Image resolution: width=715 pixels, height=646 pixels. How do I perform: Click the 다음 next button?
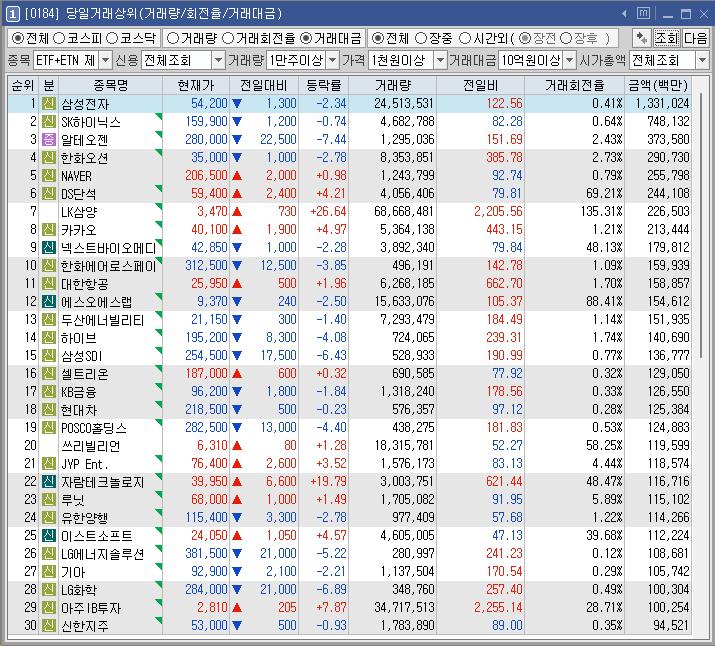point(695,38)
